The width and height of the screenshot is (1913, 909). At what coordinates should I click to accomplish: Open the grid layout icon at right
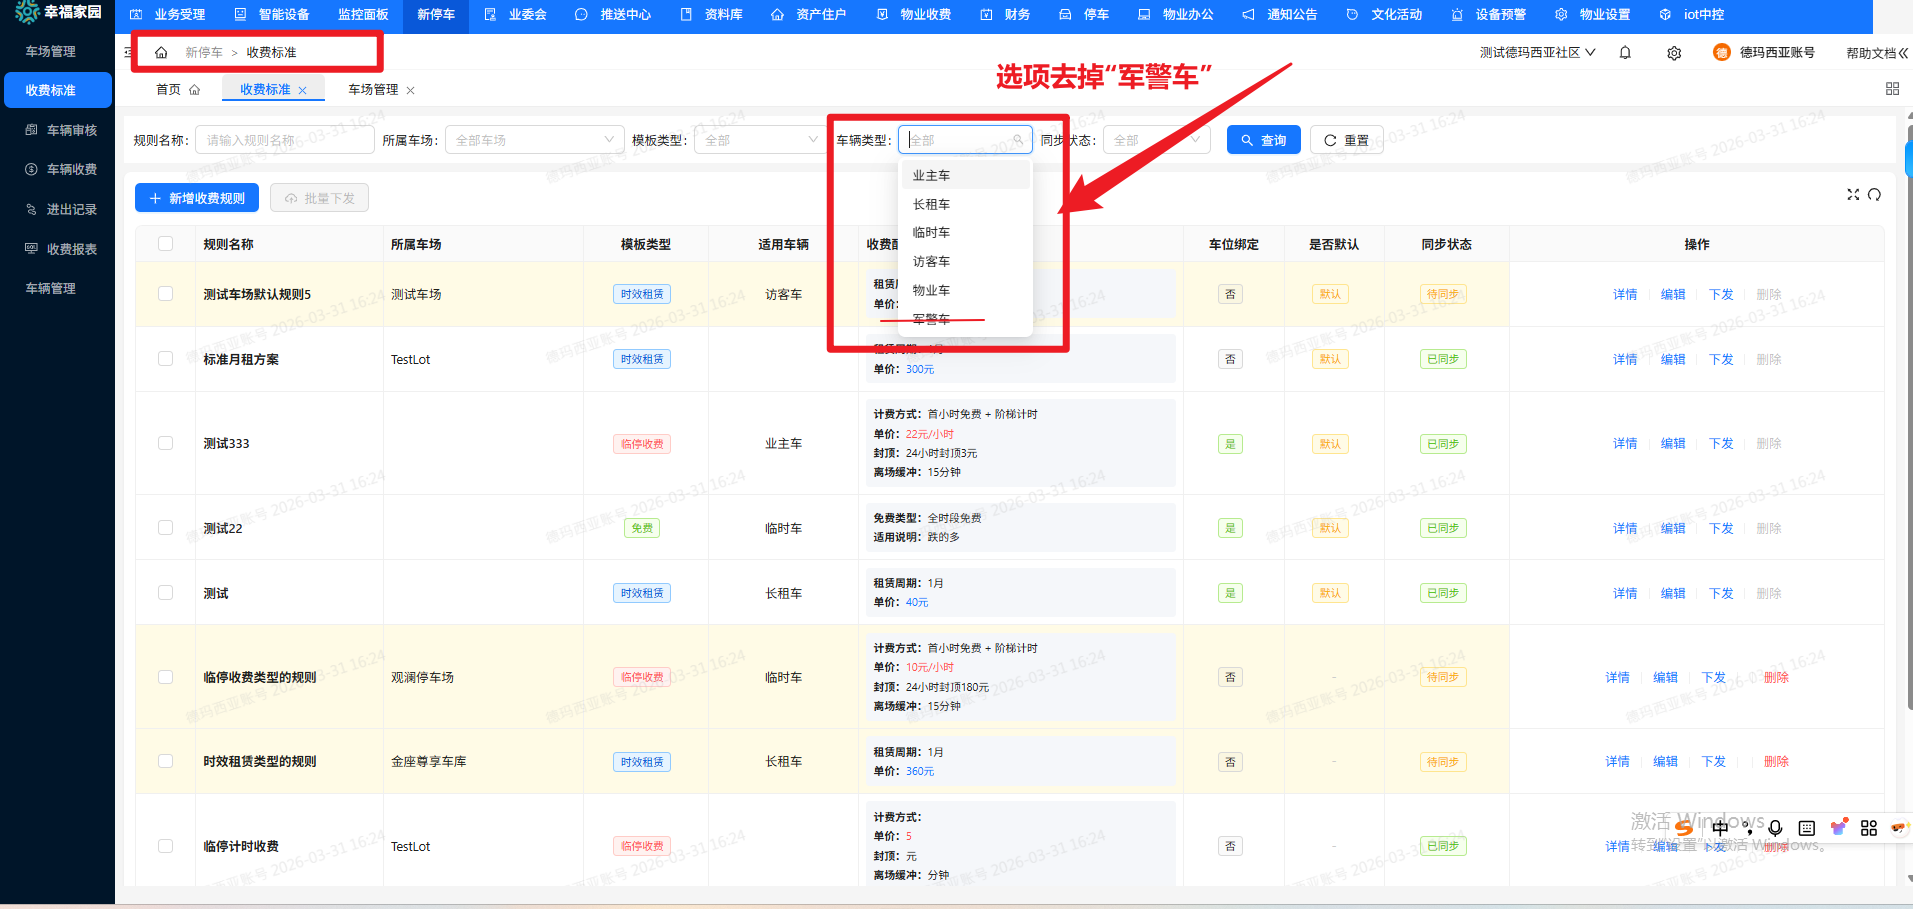[x=1892, y=89]
